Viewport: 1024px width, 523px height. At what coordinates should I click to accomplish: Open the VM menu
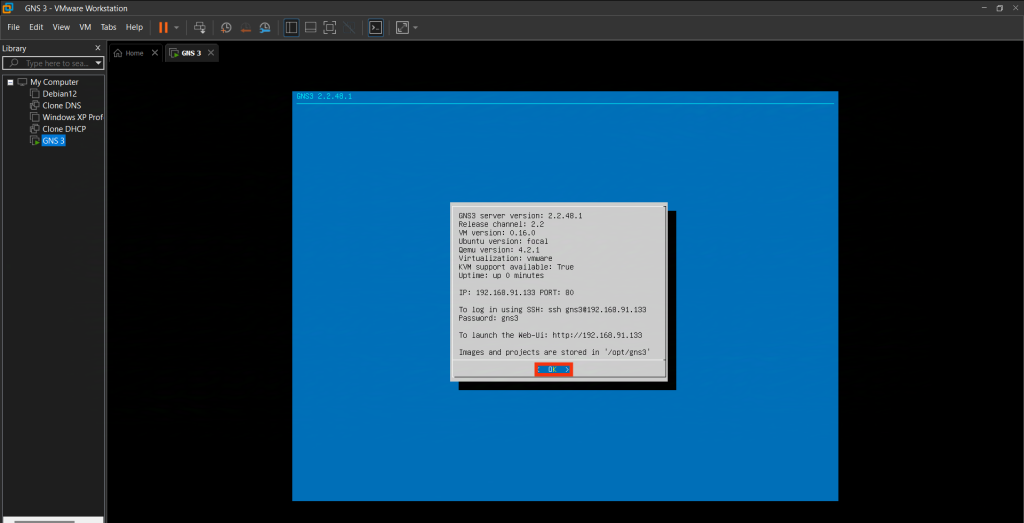pyautogui.click(x=85, y=27)
